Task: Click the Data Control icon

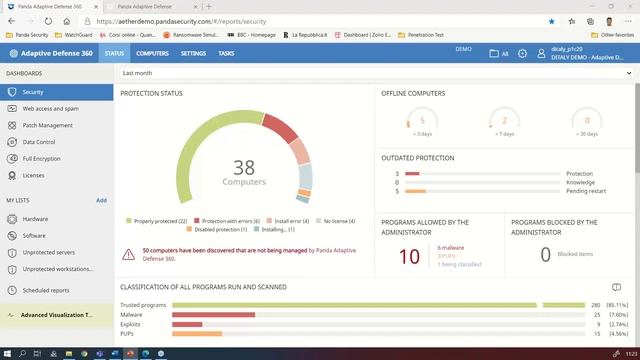Action: 12,142
